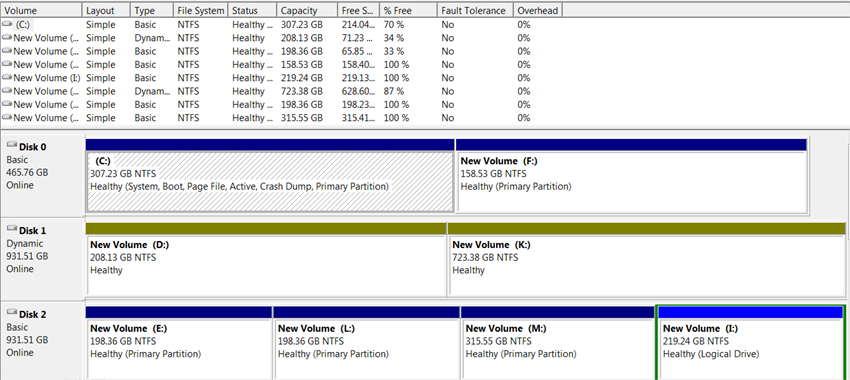The height and width of the screenshot is (380, 850).
Task: Click the drive icon in the 198.23 free space row
Action: (7, 104)
